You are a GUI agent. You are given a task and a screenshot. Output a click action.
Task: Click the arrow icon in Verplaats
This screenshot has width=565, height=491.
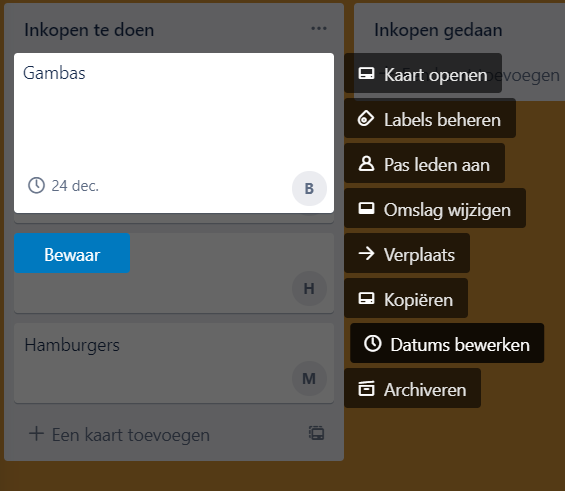point(366,254)
